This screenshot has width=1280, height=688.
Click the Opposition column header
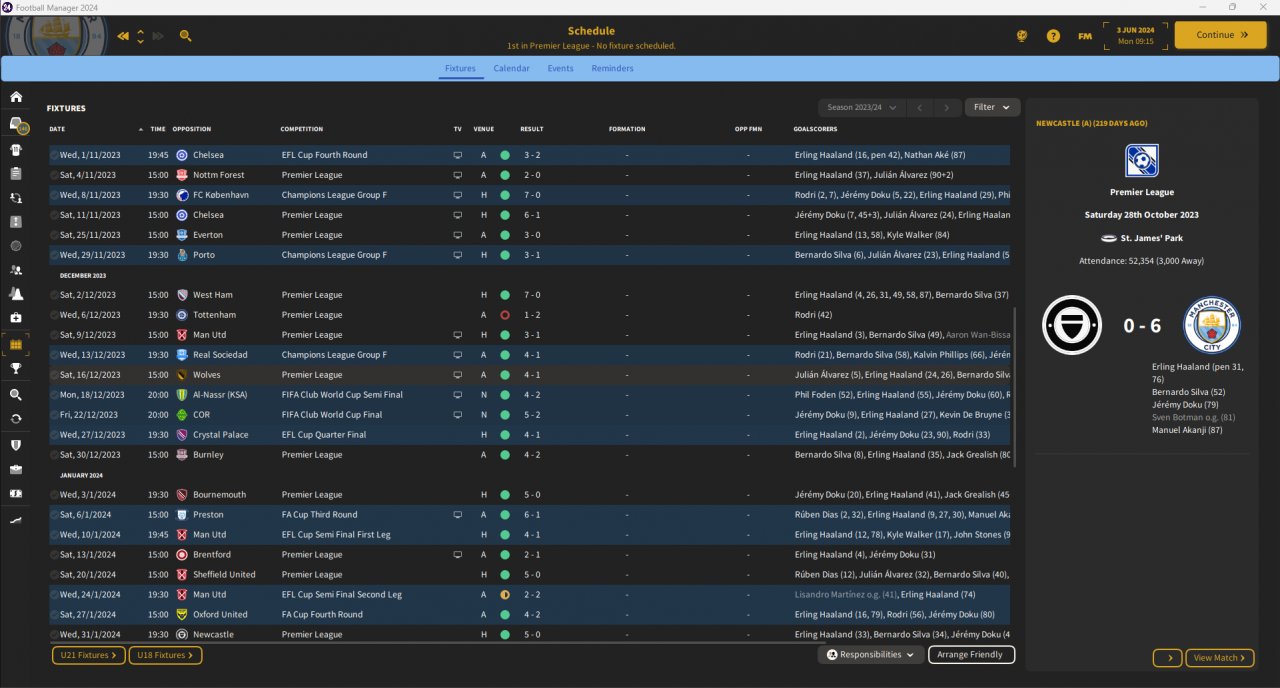point(192,129)
